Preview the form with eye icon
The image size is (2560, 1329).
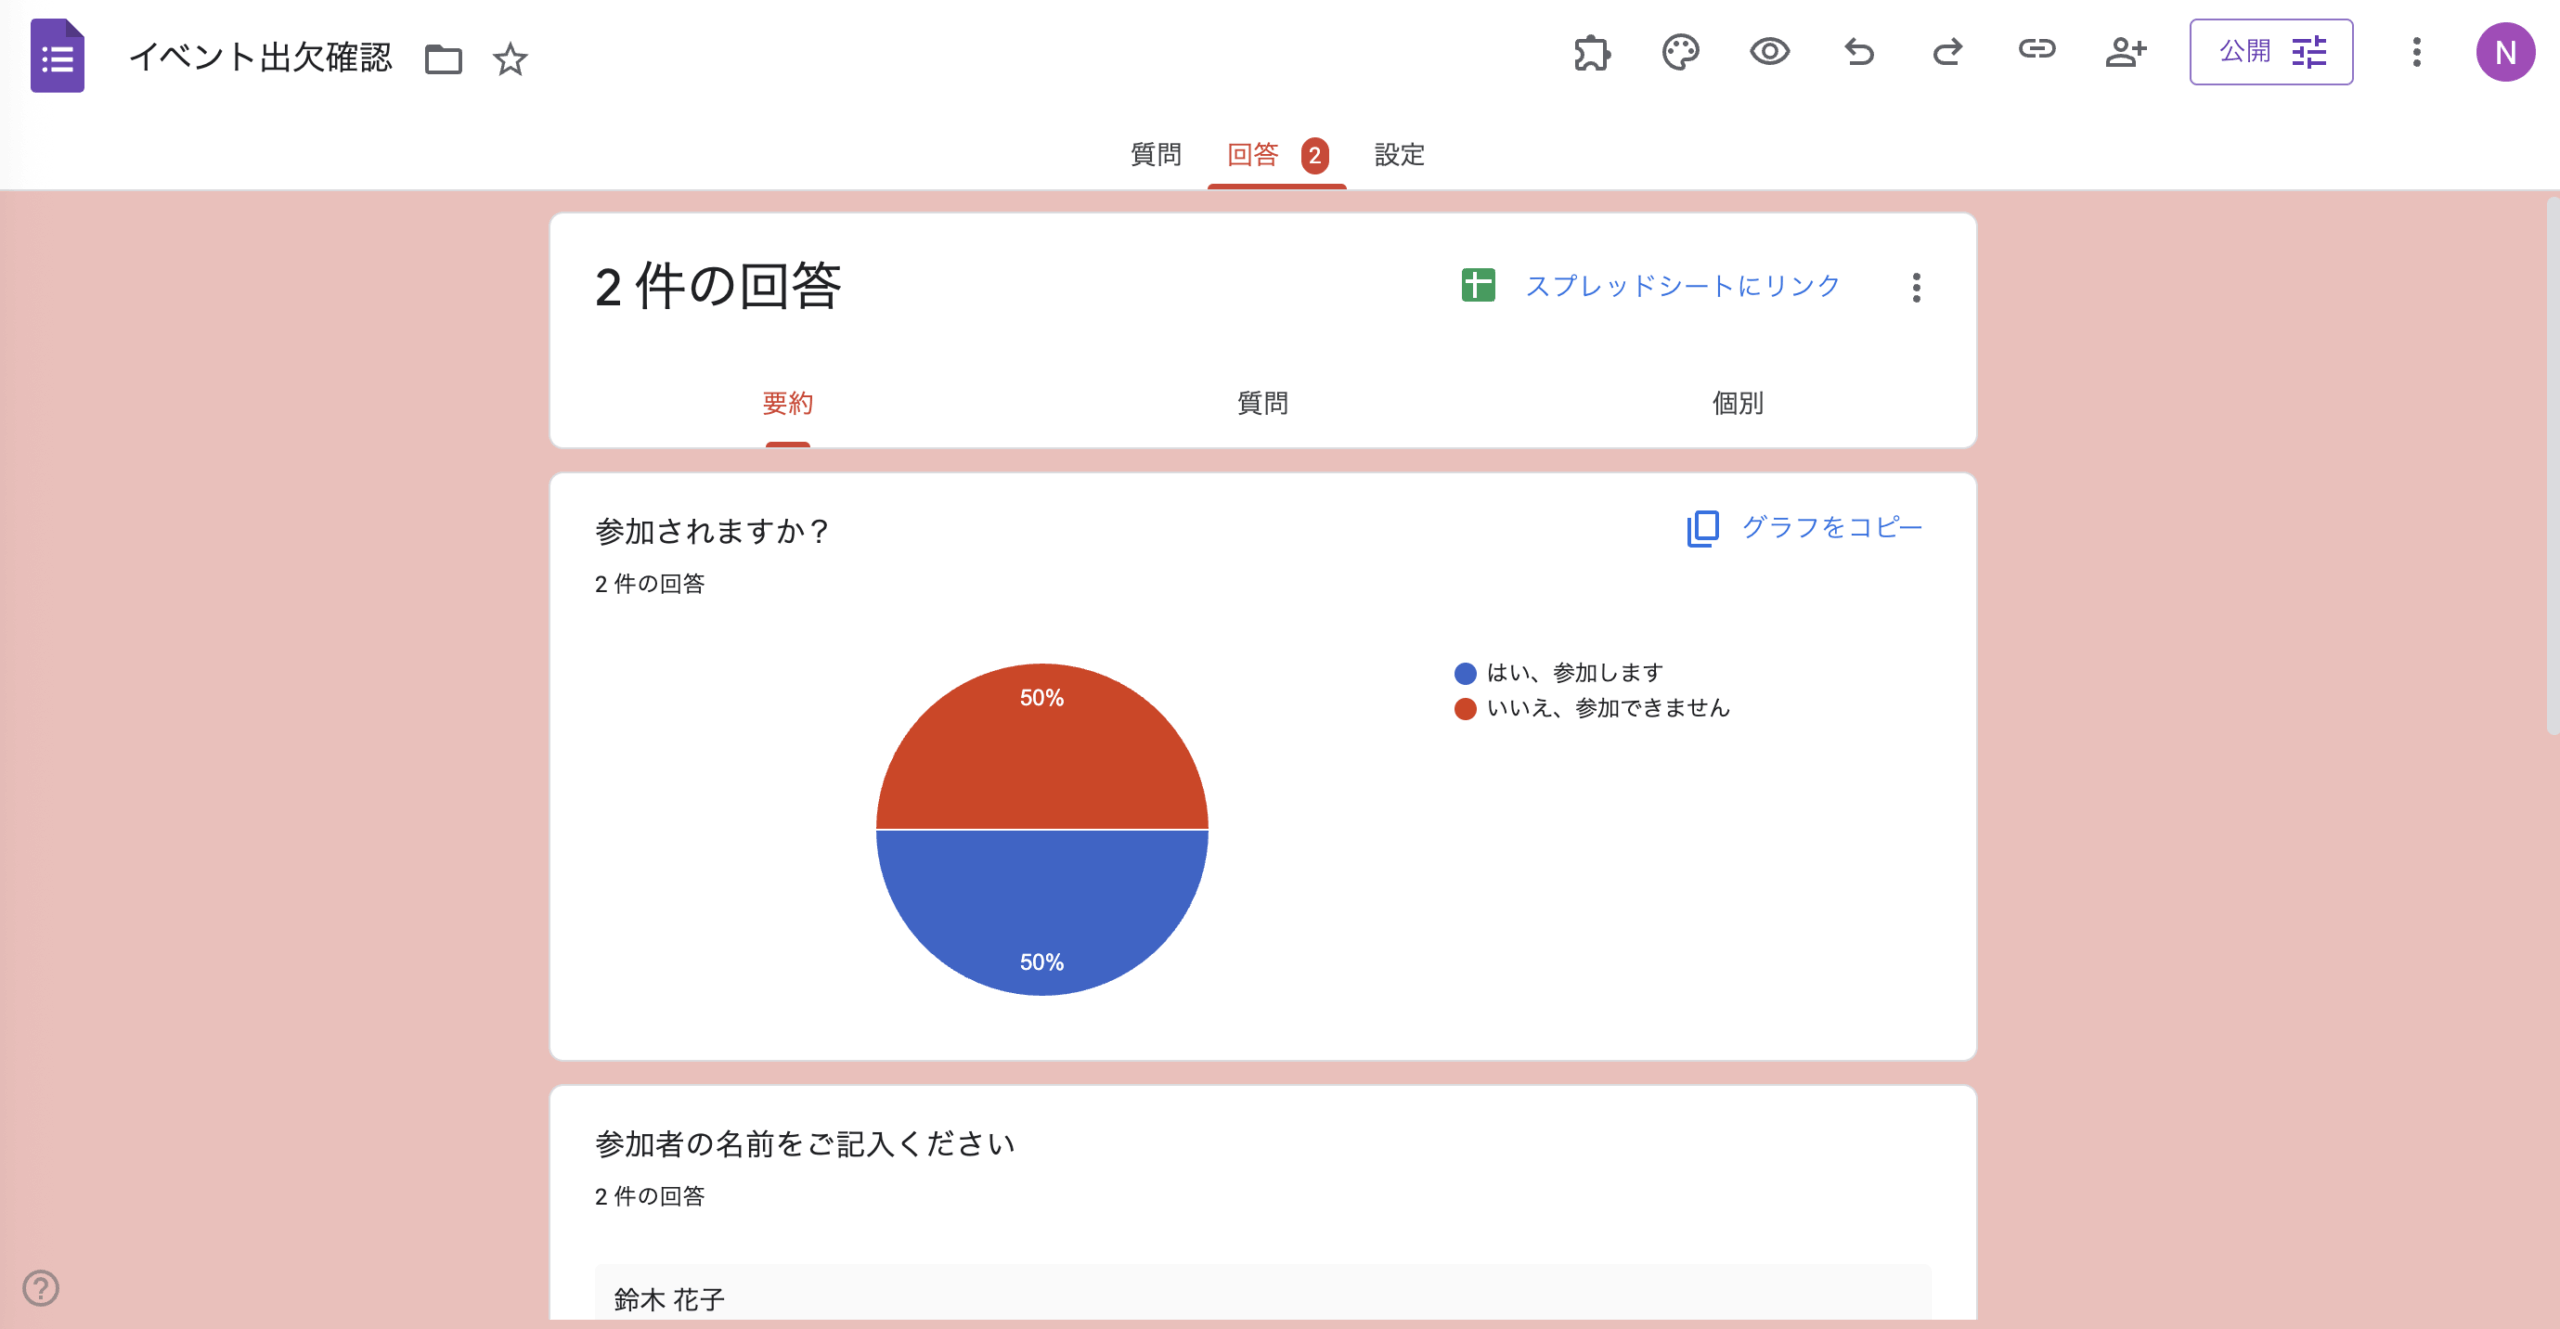coord(1769,51)
